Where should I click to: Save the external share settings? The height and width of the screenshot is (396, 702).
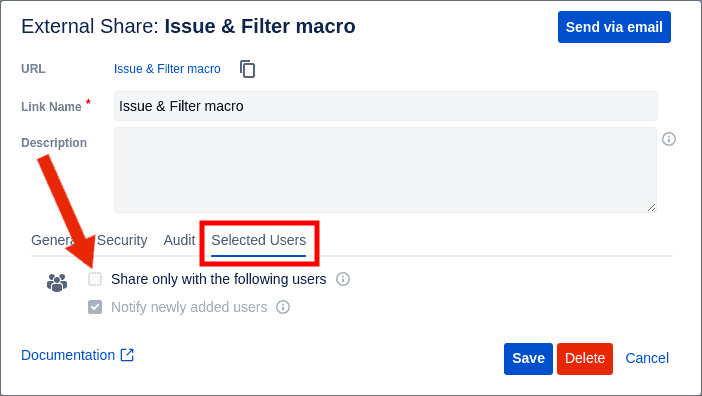click(528, 358)
